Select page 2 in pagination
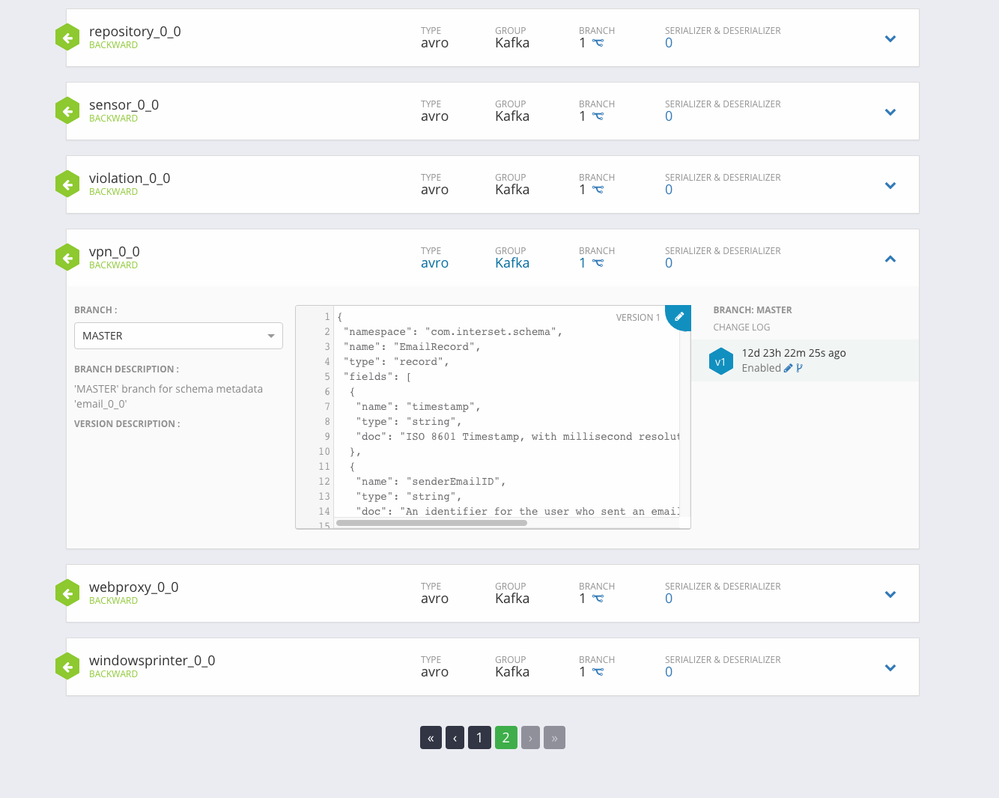999x798 pixels. 506,738
